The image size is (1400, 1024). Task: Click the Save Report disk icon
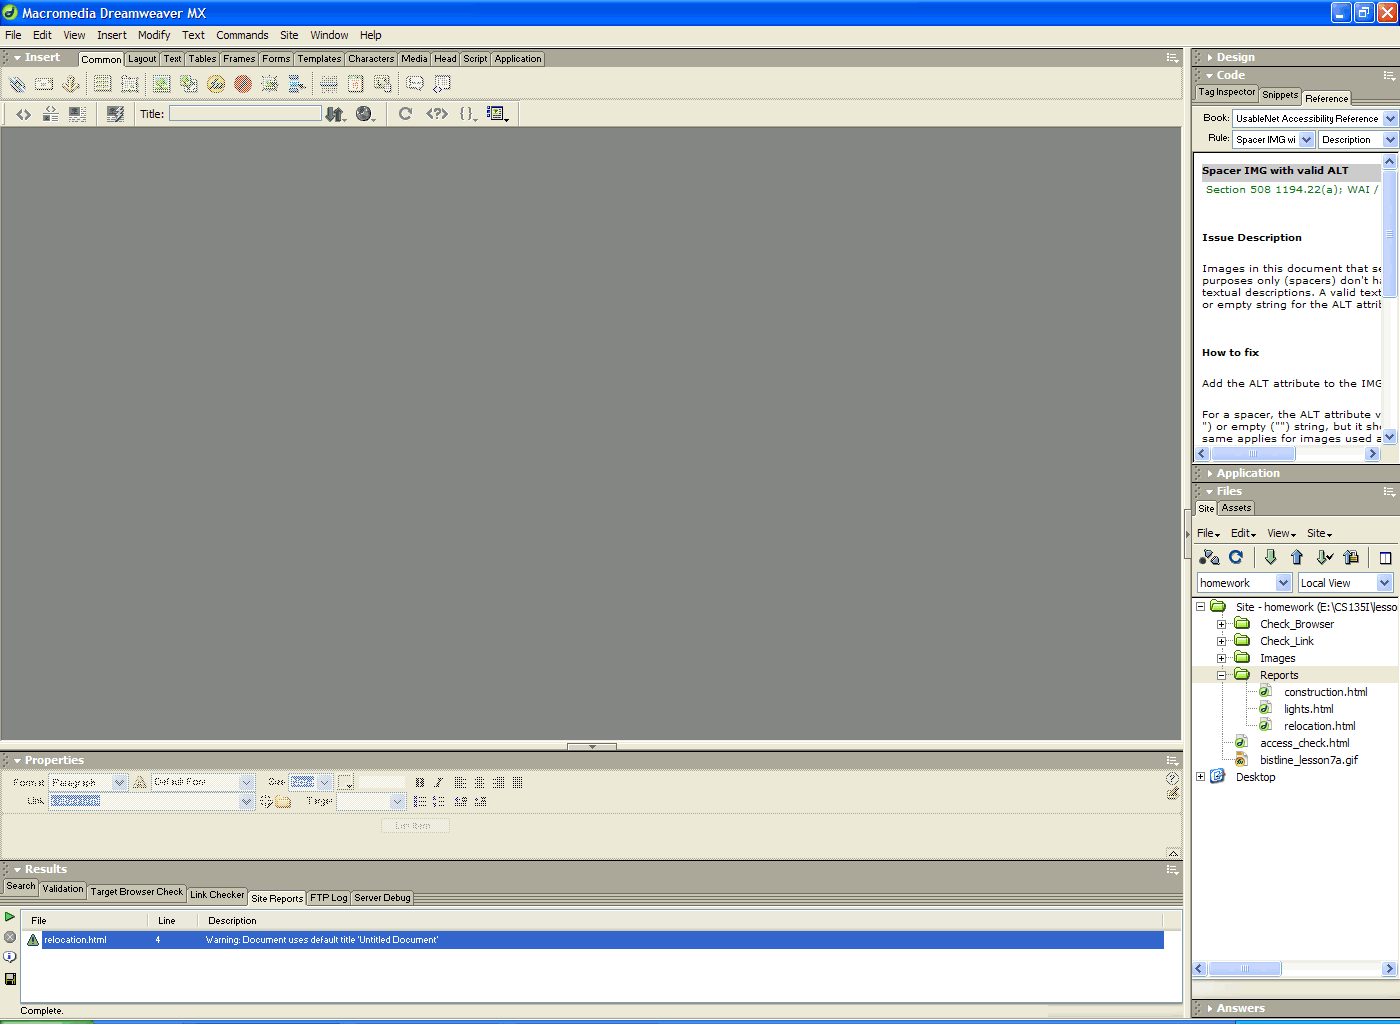click(10, 979)
